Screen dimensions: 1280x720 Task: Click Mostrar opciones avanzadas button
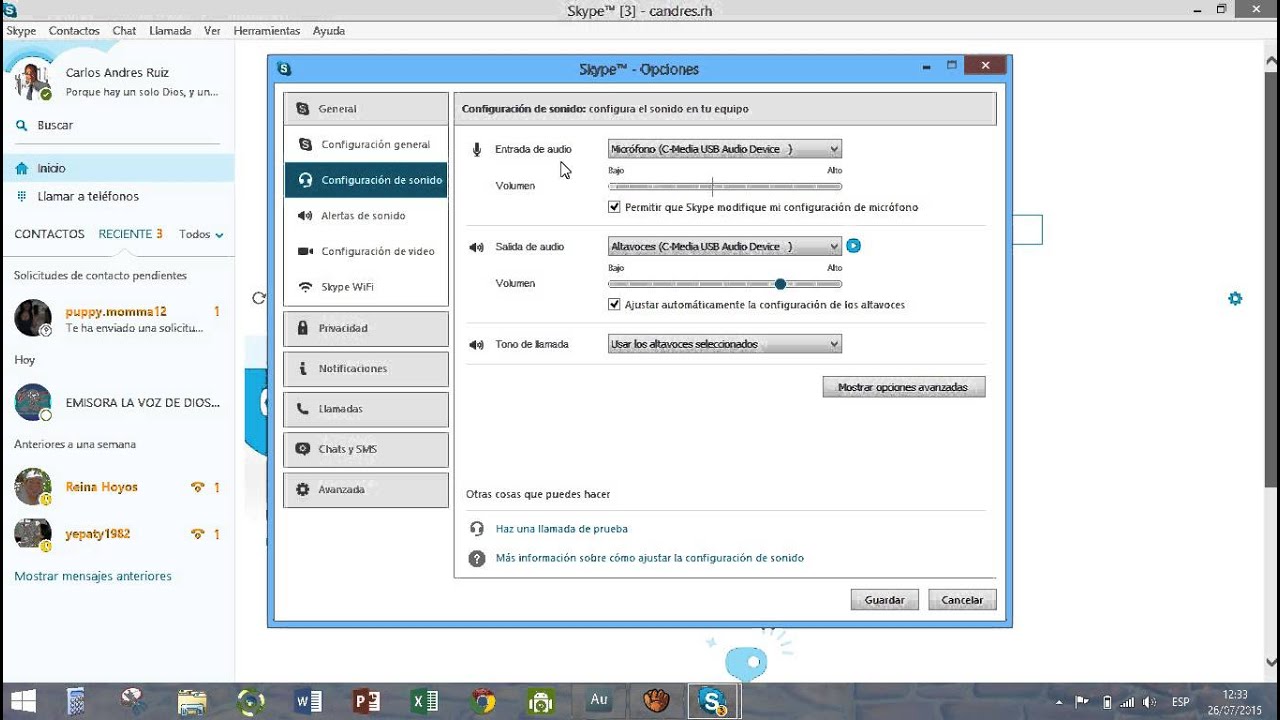pyautogui.click(x=904, y=387)
